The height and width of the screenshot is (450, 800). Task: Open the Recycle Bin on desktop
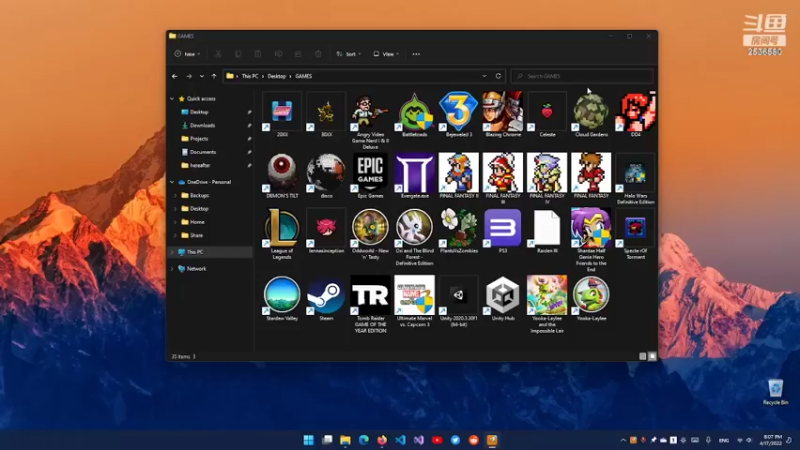(776, 392)
